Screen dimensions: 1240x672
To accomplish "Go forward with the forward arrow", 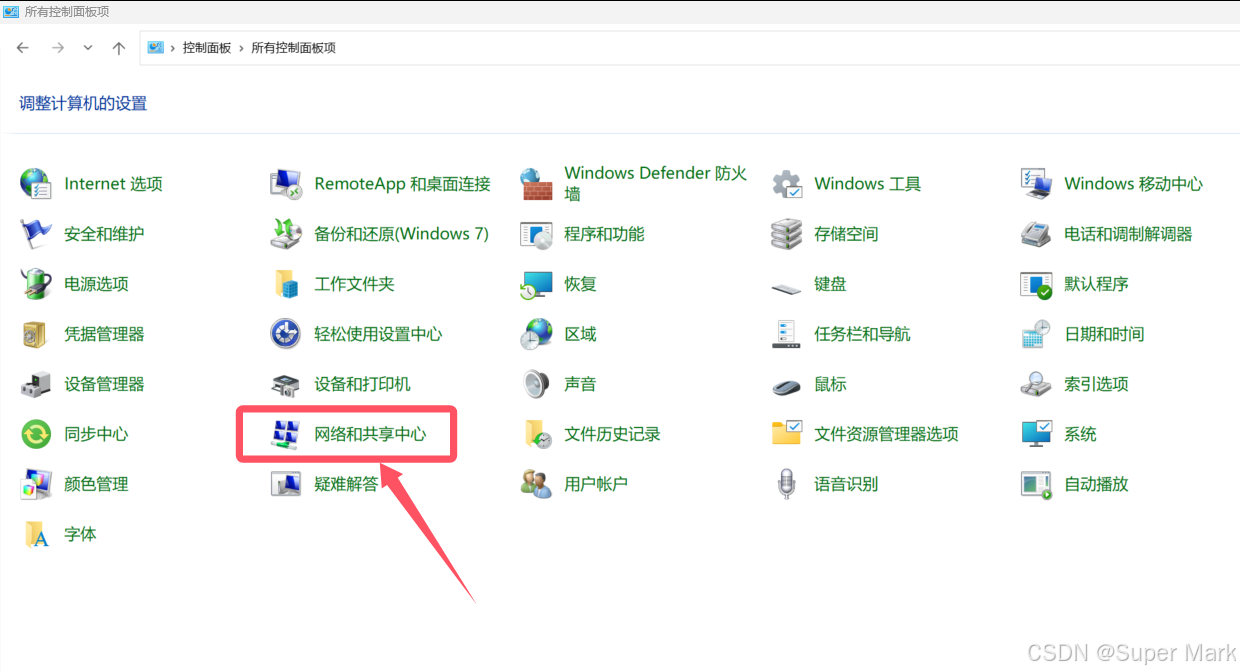I will [57, 48].
